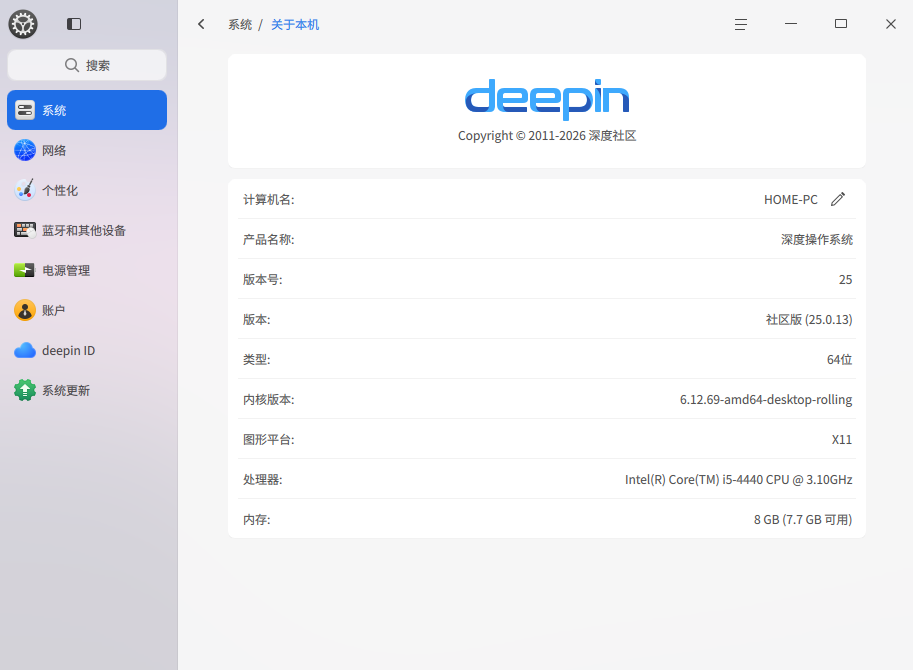
Task: Open the title bar hamburger menu
Action: pyautogui.click(x=741, y=24)
